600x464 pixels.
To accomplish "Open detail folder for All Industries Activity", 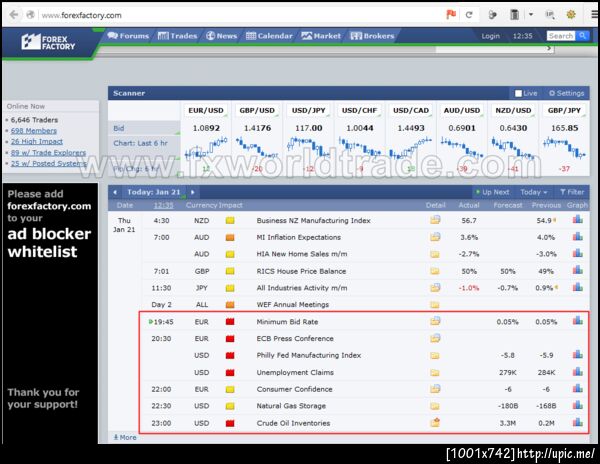I will click(x=435, y=287).
